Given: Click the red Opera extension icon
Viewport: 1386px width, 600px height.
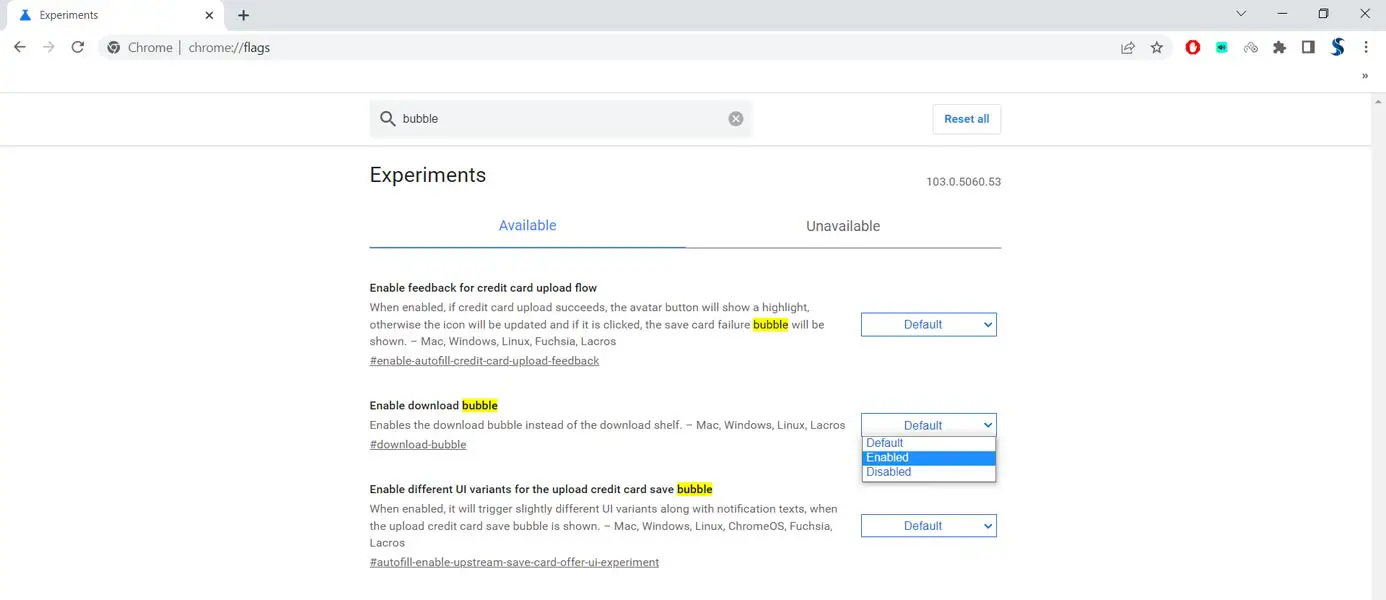Looking at the screenshot, I should pos(1192,47).
